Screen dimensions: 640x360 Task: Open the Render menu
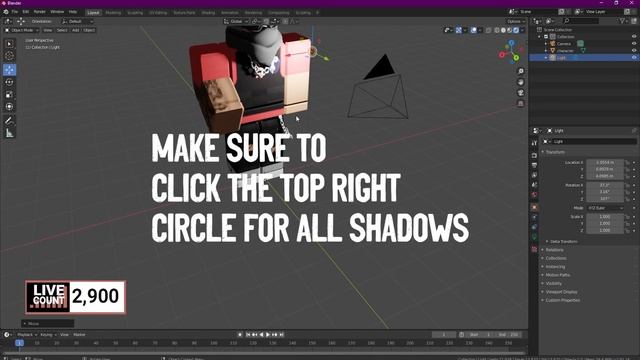tap(40, 12)
